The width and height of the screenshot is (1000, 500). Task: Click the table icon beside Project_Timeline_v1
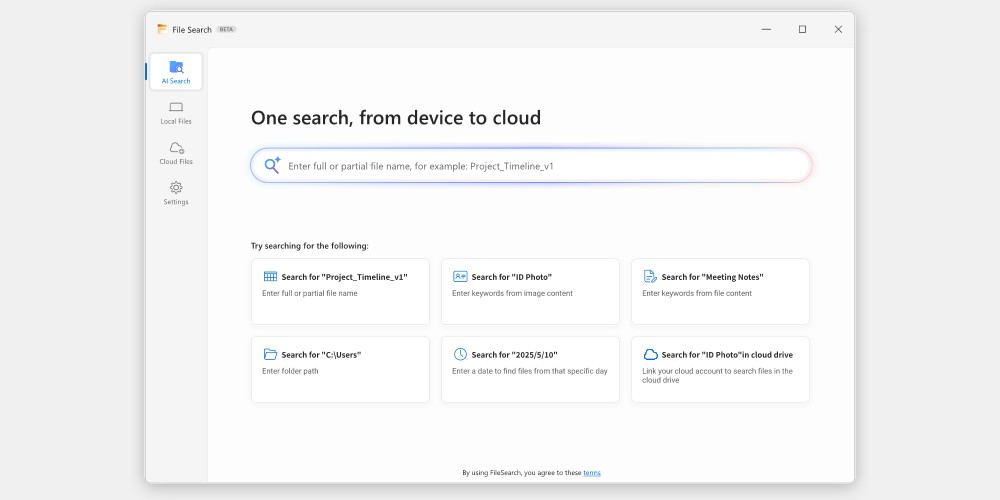[x=270, y=277]
